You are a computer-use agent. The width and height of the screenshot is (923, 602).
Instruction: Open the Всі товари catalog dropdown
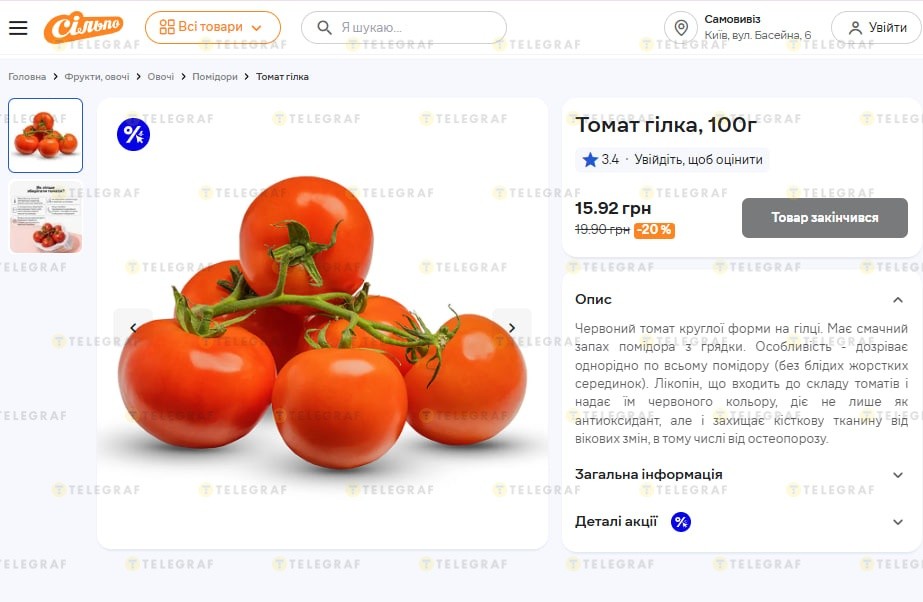213,28
